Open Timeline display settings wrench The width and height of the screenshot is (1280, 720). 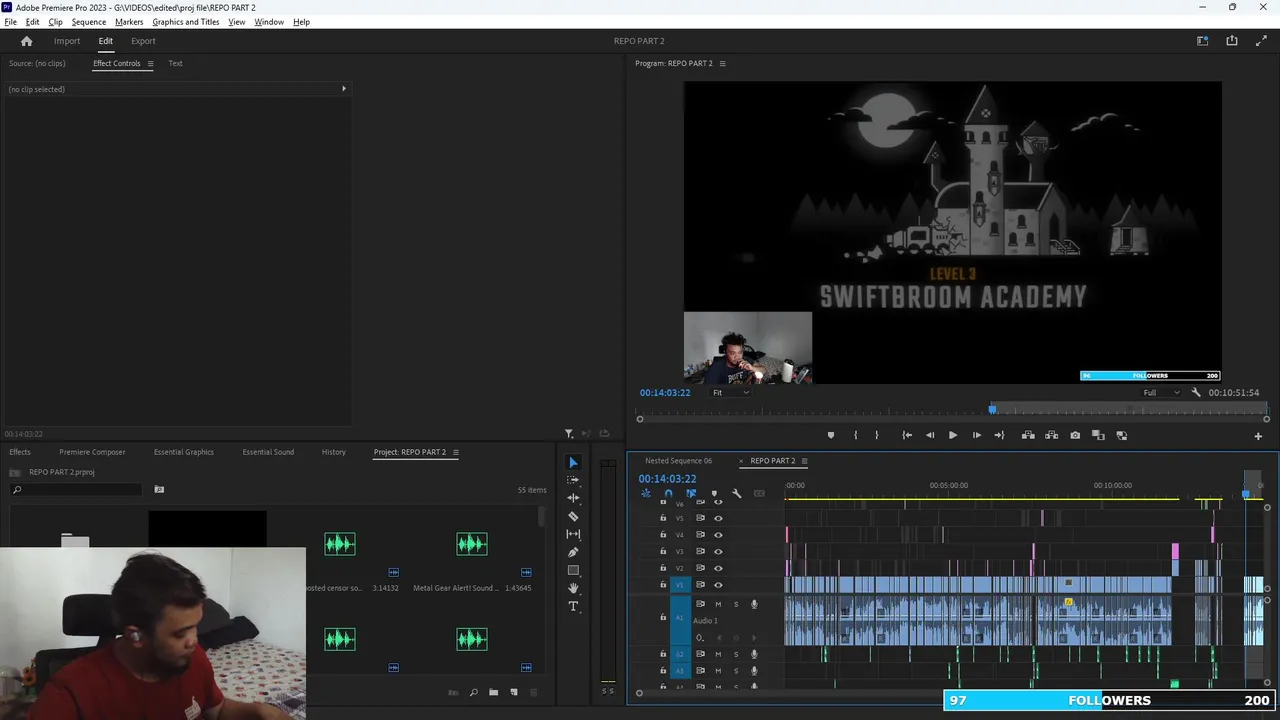point(737,493)
